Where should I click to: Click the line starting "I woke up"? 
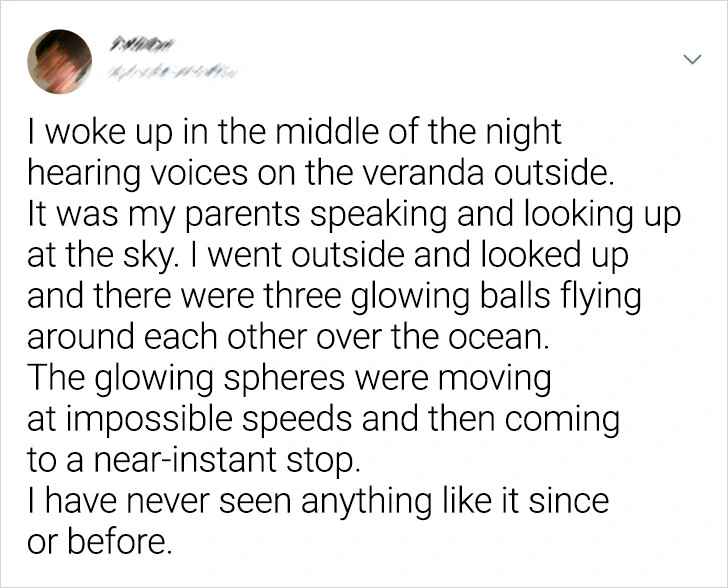(x=293, y=132)
